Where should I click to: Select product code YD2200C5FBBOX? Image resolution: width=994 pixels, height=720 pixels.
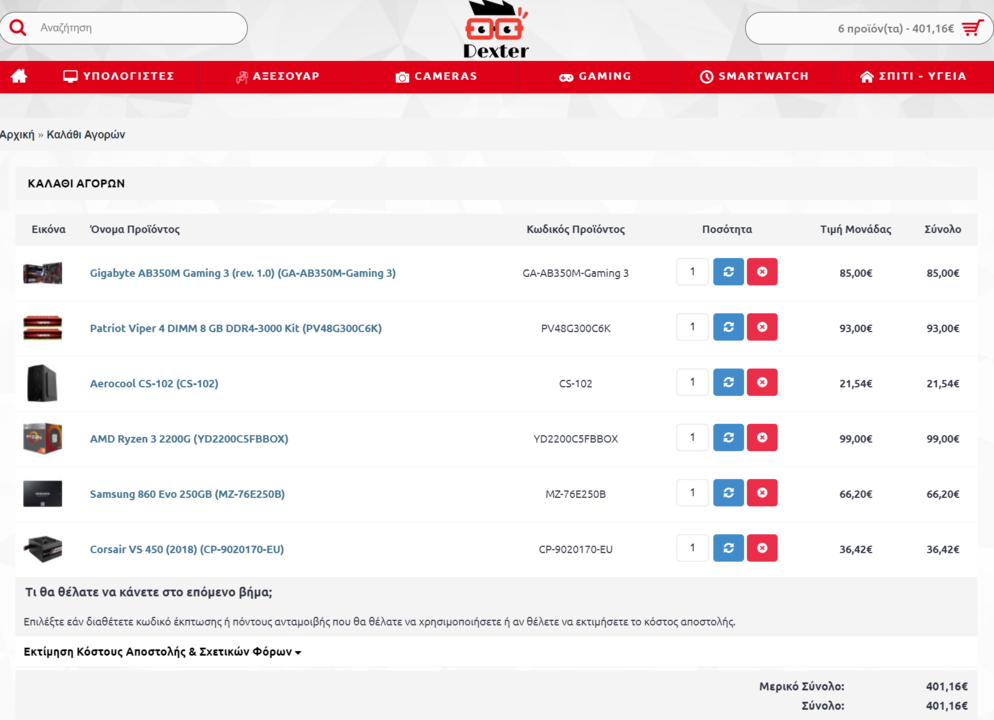(x=576, y=439)
